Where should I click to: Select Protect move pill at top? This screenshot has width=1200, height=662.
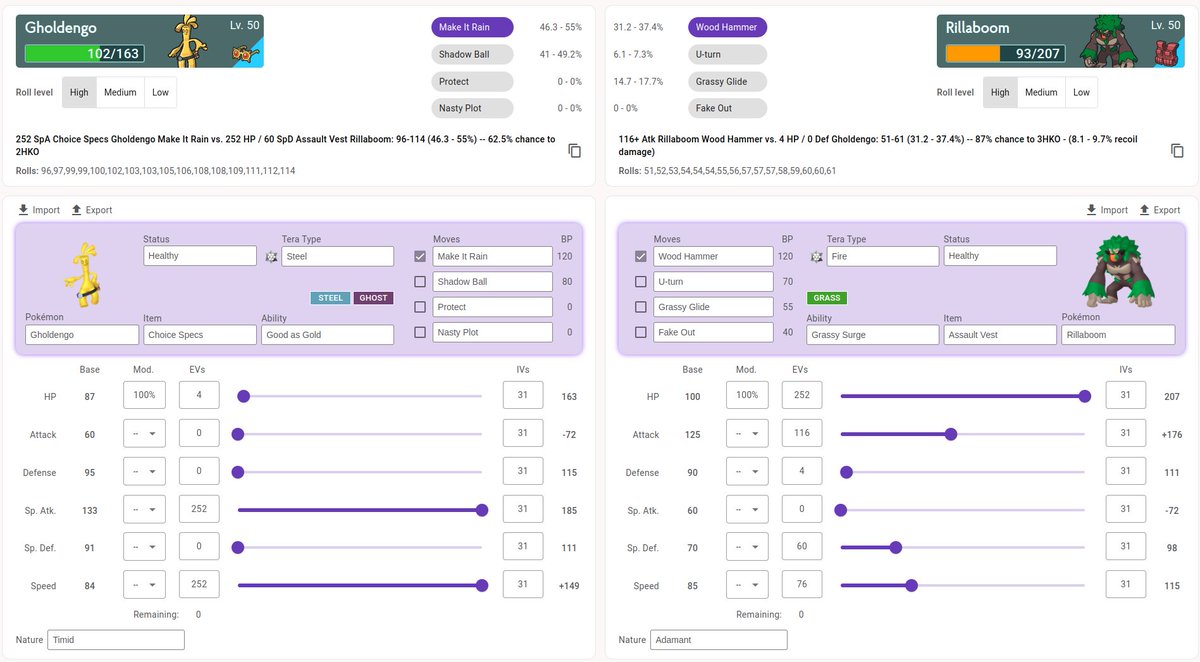tap(472, 82)
